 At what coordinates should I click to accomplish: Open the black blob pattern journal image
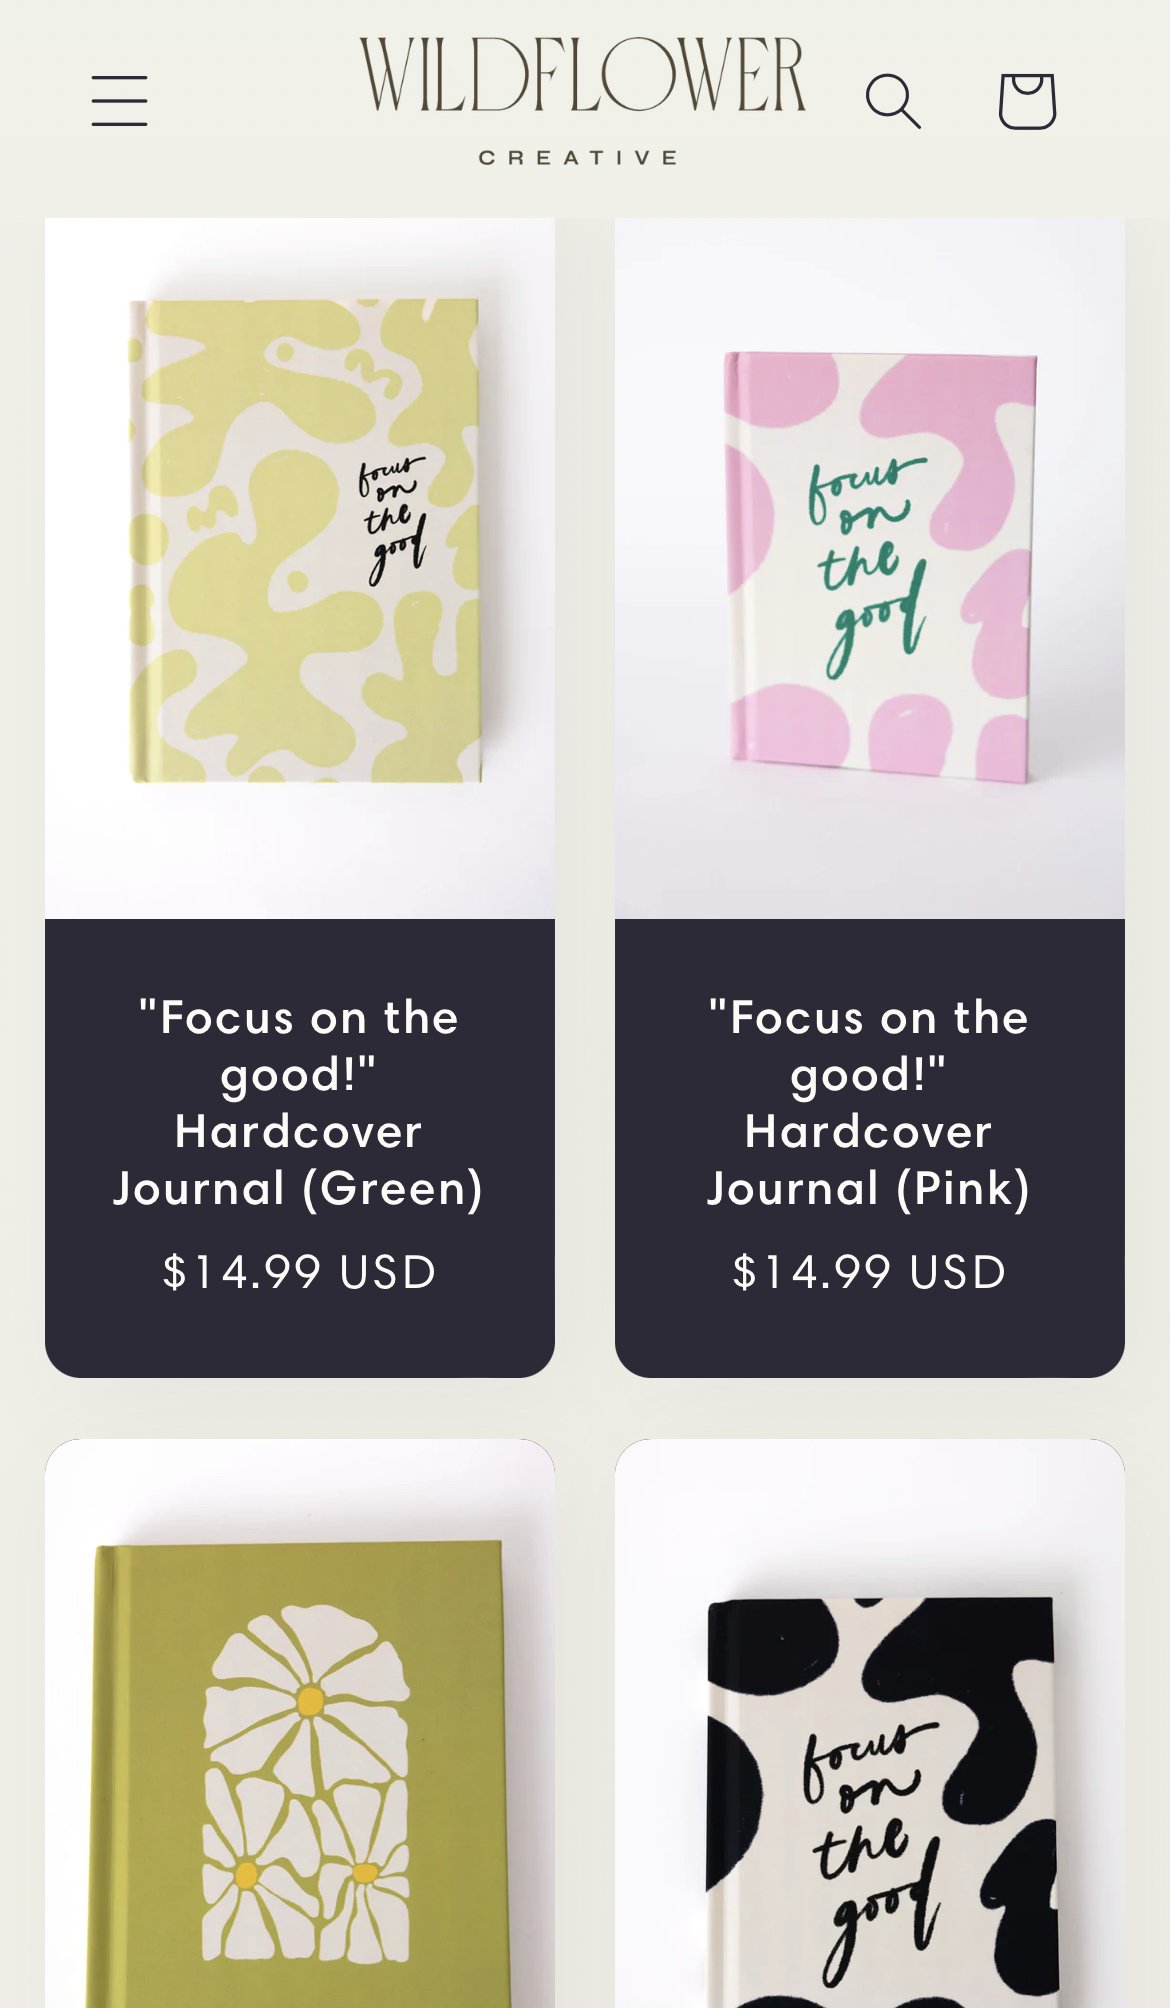[x=870, y=1723]
